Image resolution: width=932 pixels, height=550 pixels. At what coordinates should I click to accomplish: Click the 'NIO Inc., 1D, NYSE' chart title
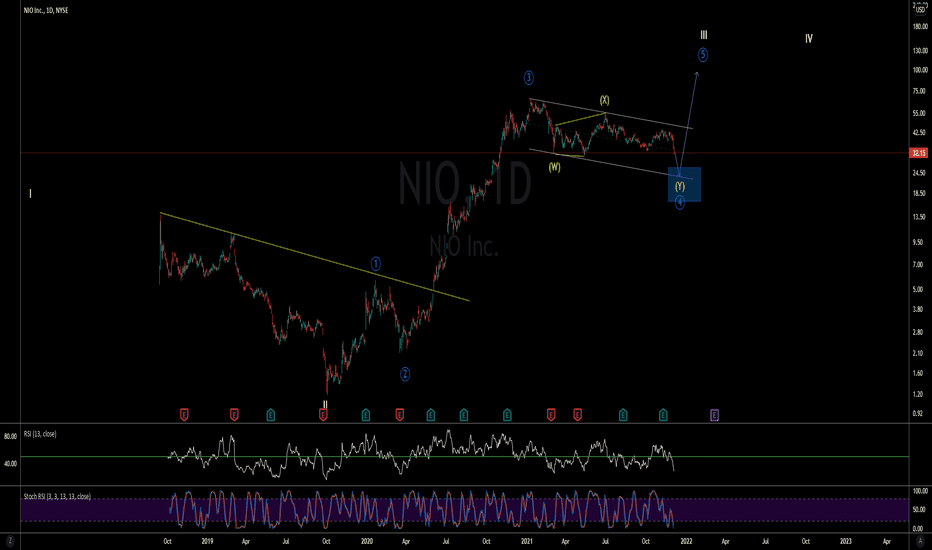point(46,10)
